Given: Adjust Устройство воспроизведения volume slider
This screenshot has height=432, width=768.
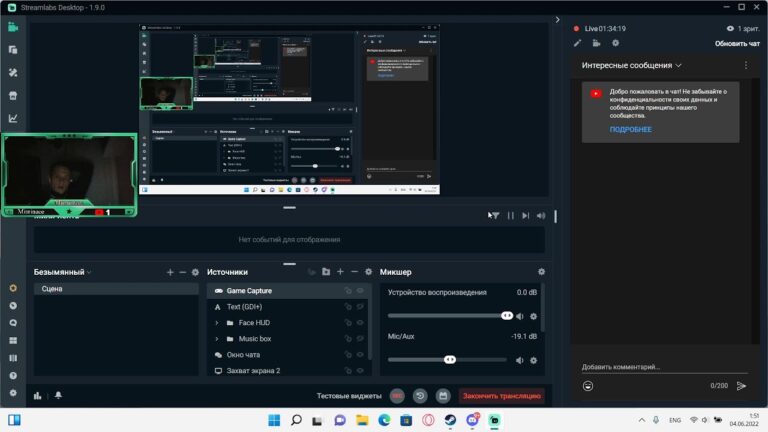Looking at the screenshot, I should 507,316.
